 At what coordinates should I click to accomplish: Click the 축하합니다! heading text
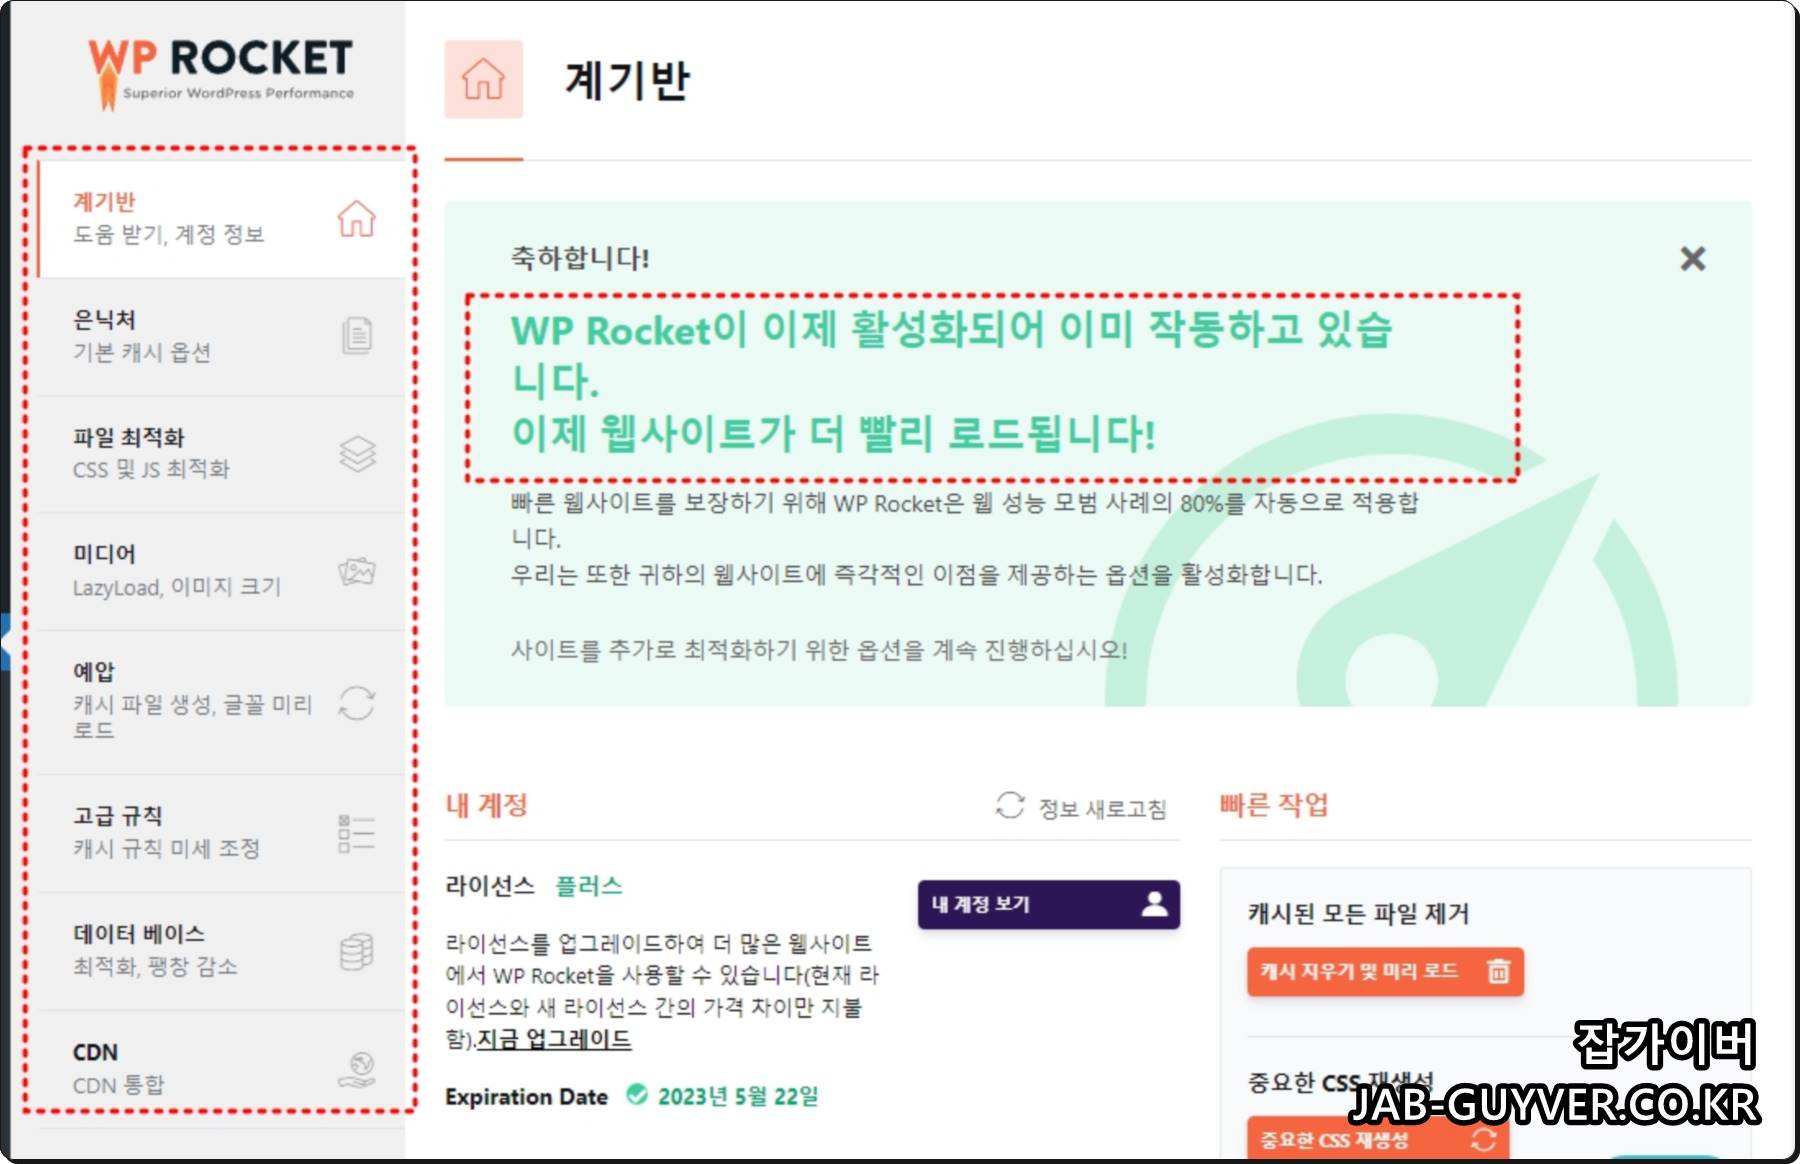[580, 258]
